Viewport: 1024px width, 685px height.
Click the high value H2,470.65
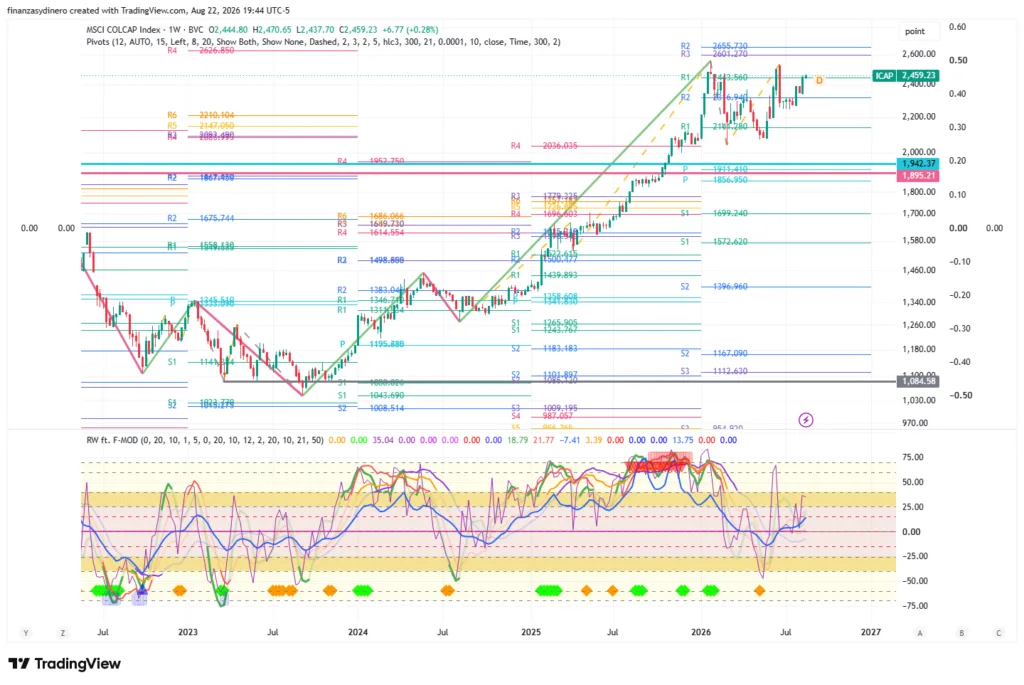pyautogui.click(x=272, y=29)
